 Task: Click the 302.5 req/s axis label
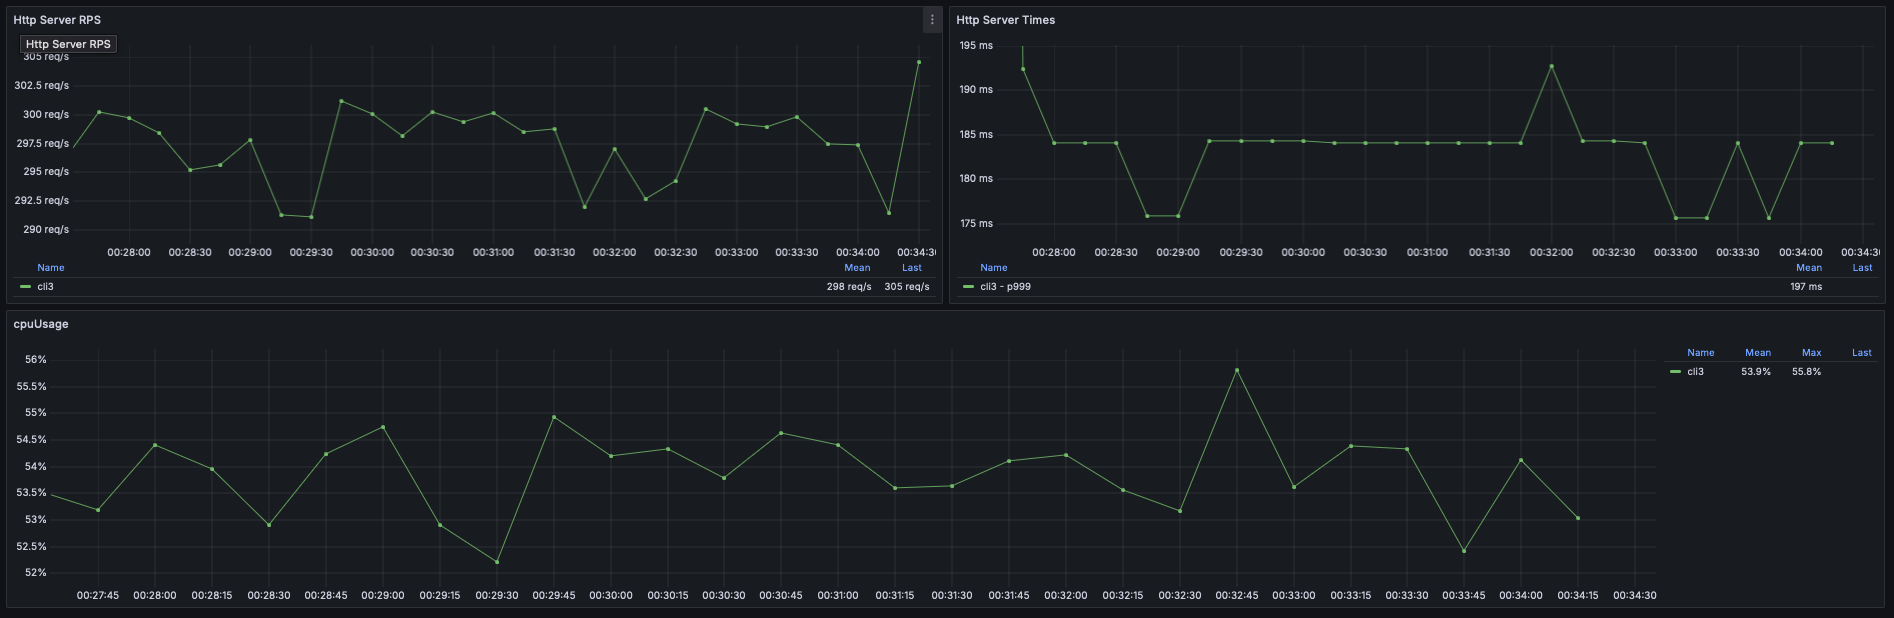42,86
